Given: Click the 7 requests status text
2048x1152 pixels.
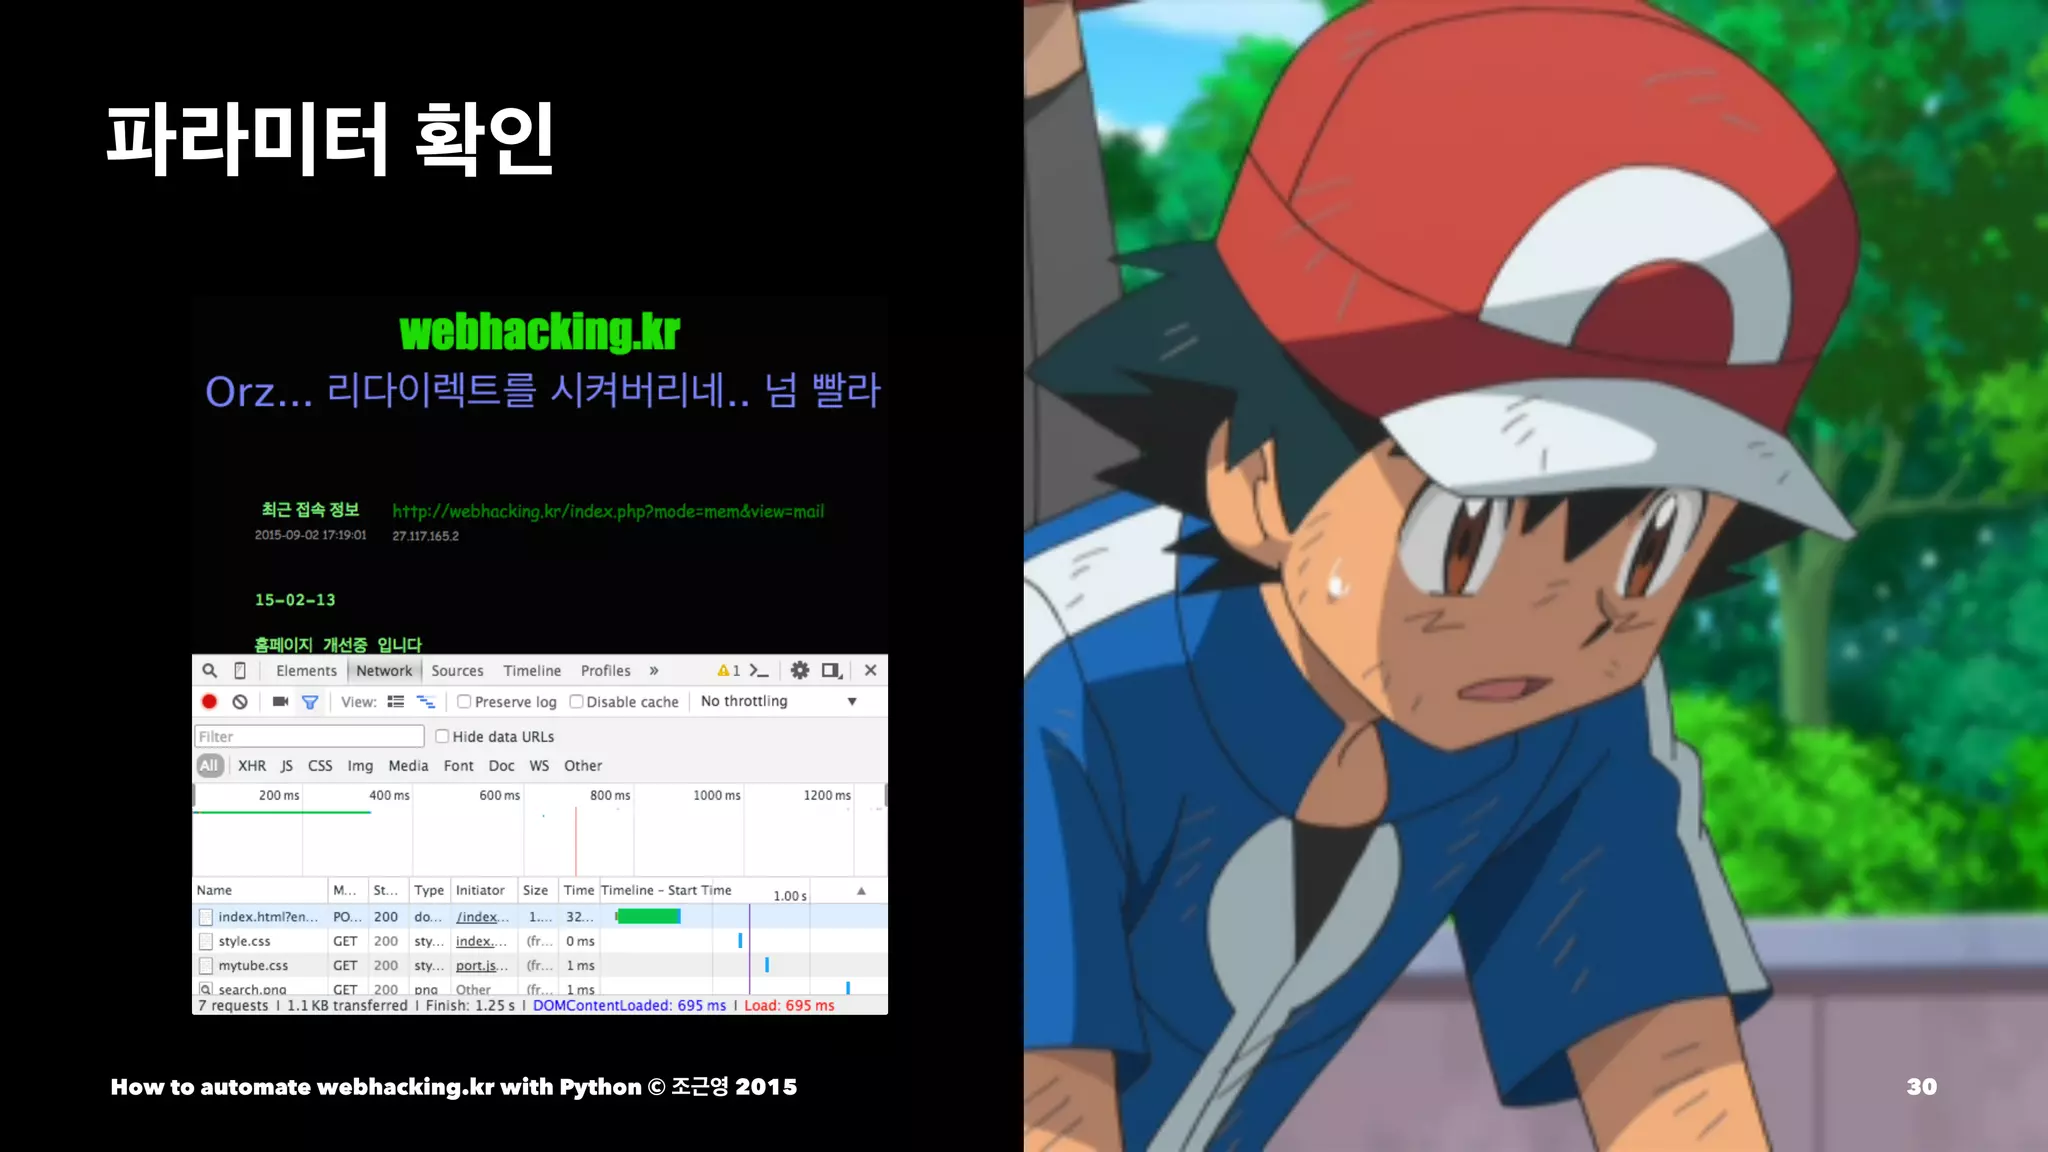Looking at the screenshot, I should (x=233, y=1005).
